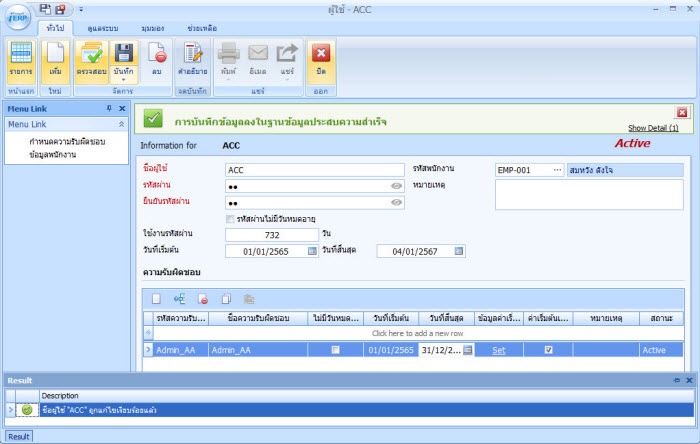Screen dimensions: 700x444
Task: Switch to the ดูแลระบบ ribbon tab
Action: 103,28
